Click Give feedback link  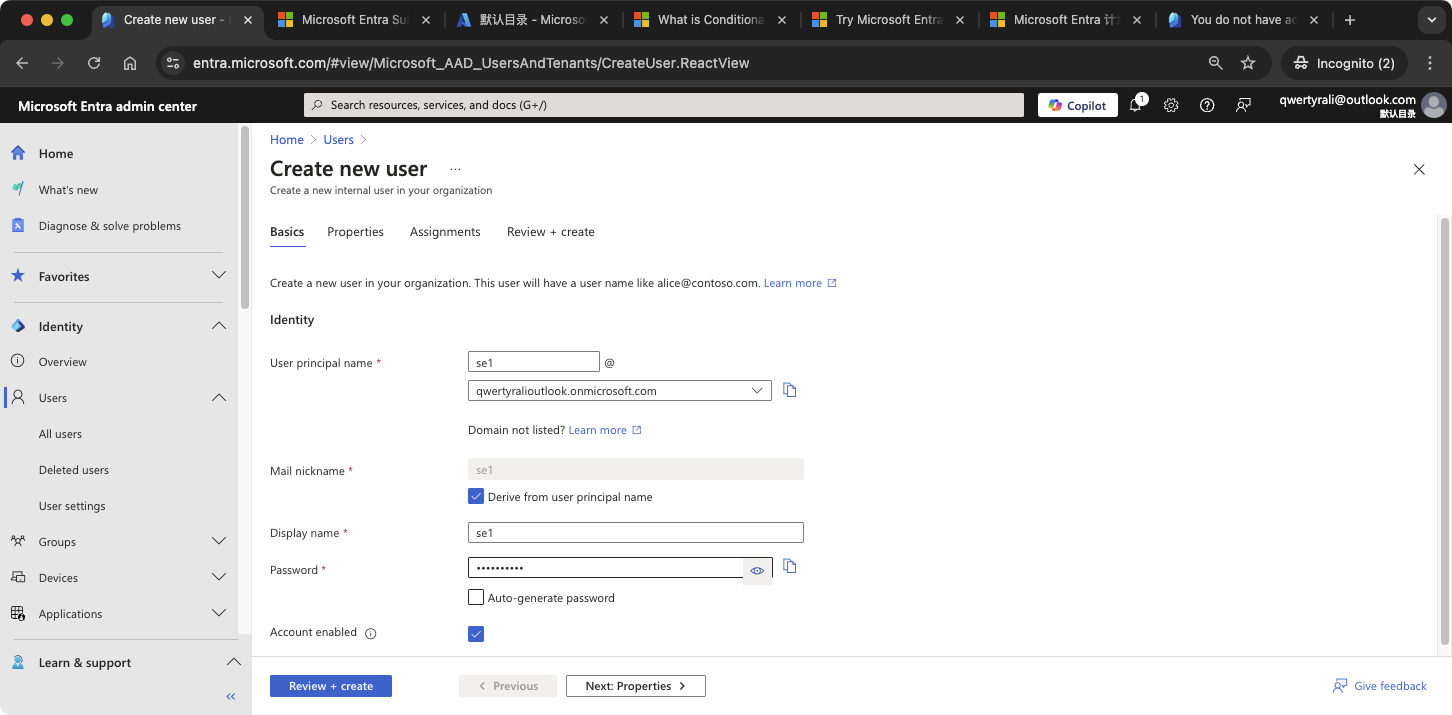[1380, 686]
